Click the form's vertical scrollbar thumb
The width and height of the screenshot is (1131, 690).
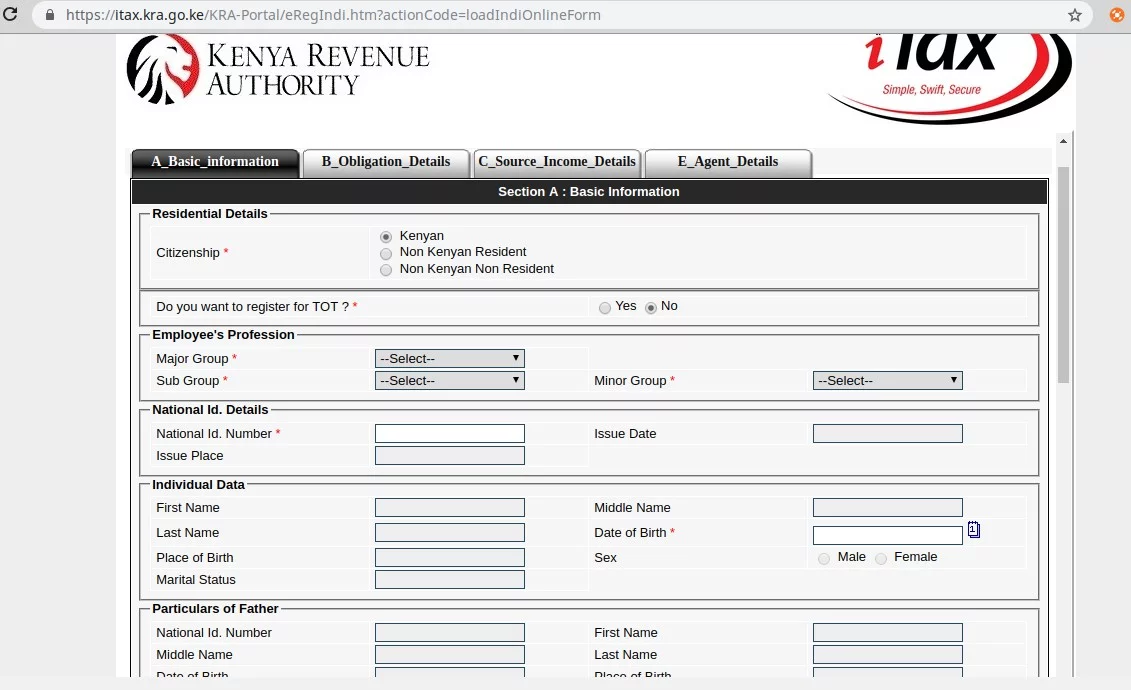pos(1063,274)
